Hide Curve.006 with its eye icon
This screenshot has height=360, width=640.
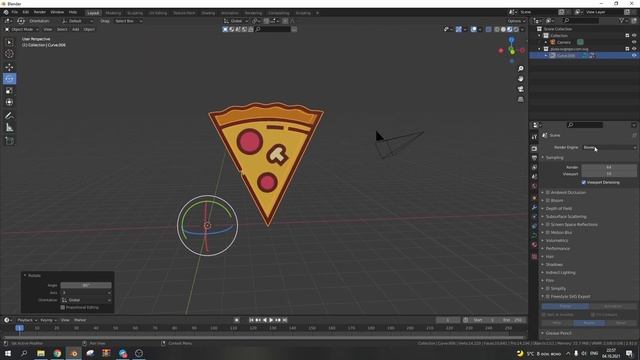634,56
